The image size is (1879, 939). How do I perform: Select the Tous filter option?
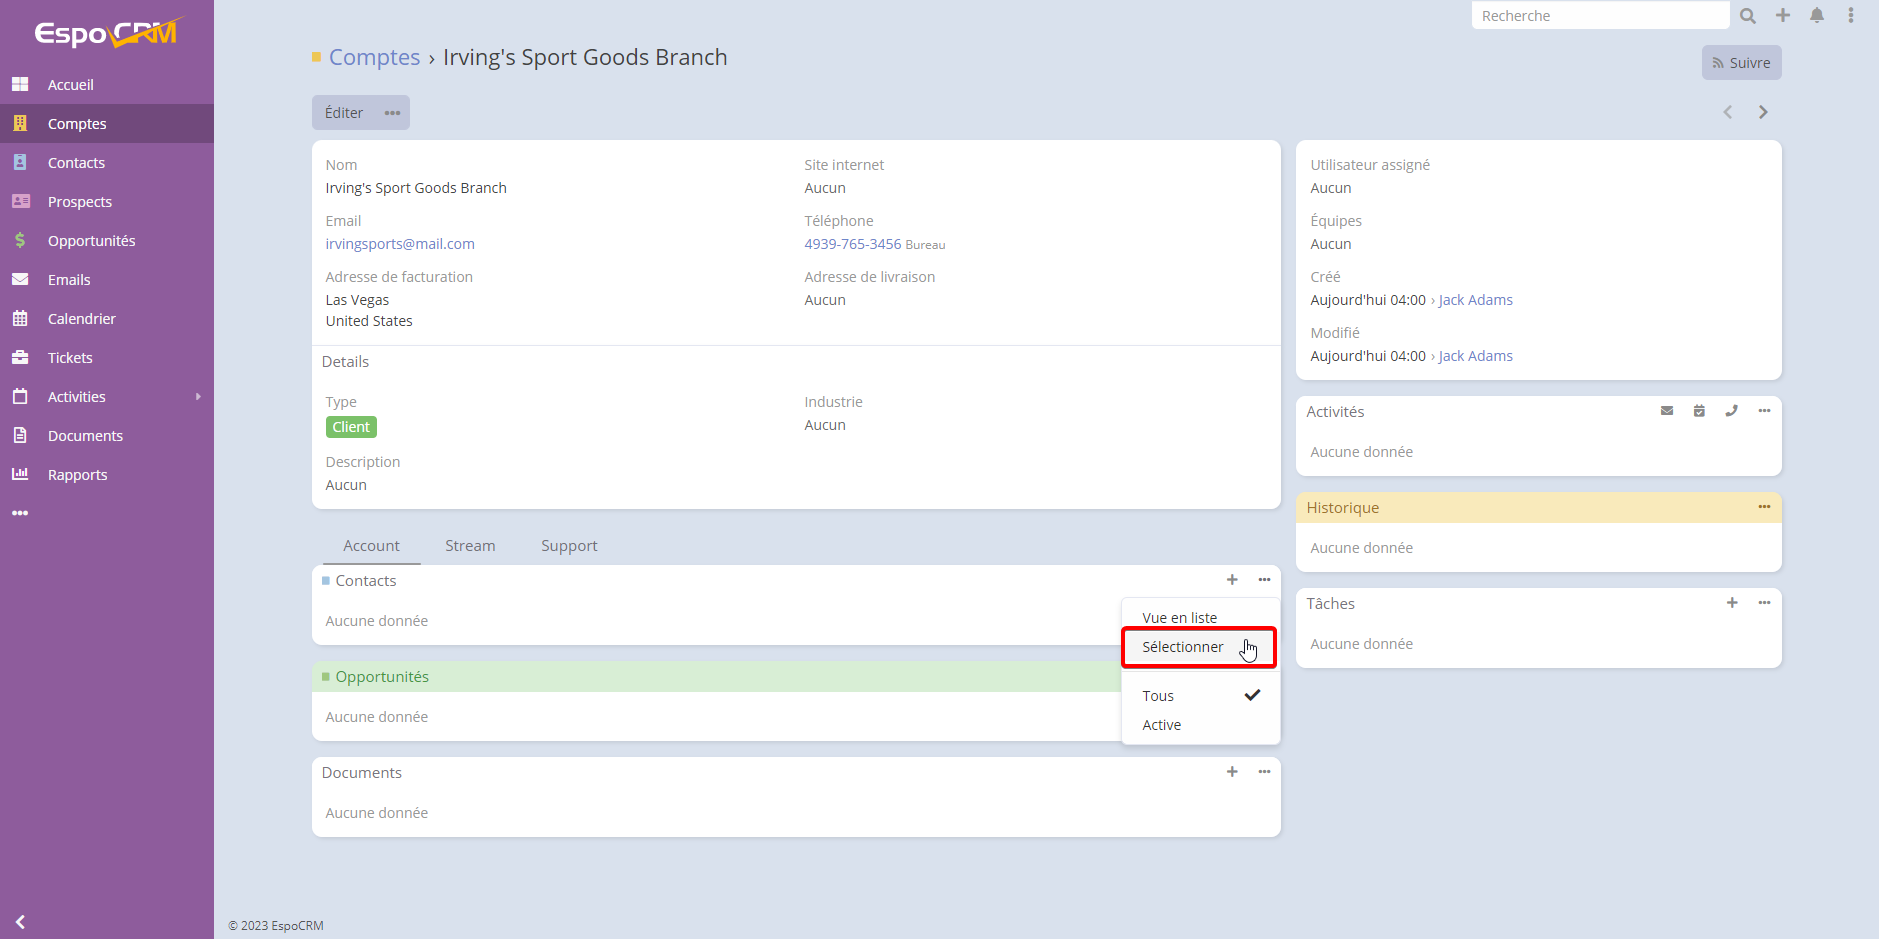pos(1159,696)
